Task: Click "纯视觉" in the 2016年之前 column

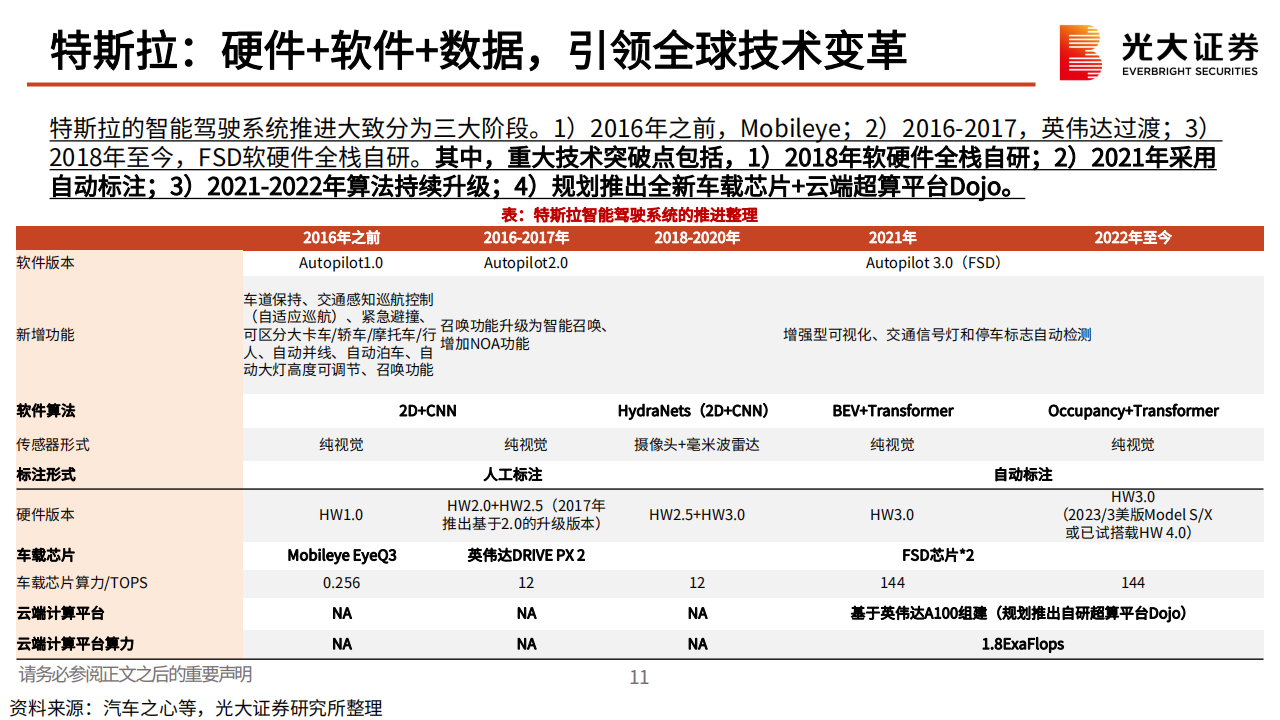Action: (x=341, y=445)
